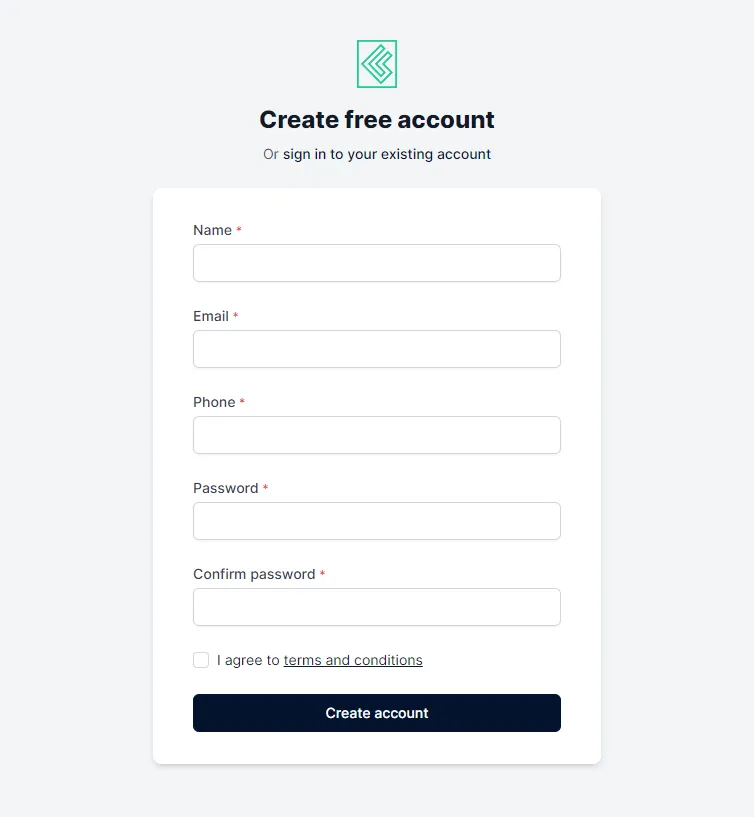Check the terms agreement checkbox
This screenshot has width=754, height=817.
[201, 660]
